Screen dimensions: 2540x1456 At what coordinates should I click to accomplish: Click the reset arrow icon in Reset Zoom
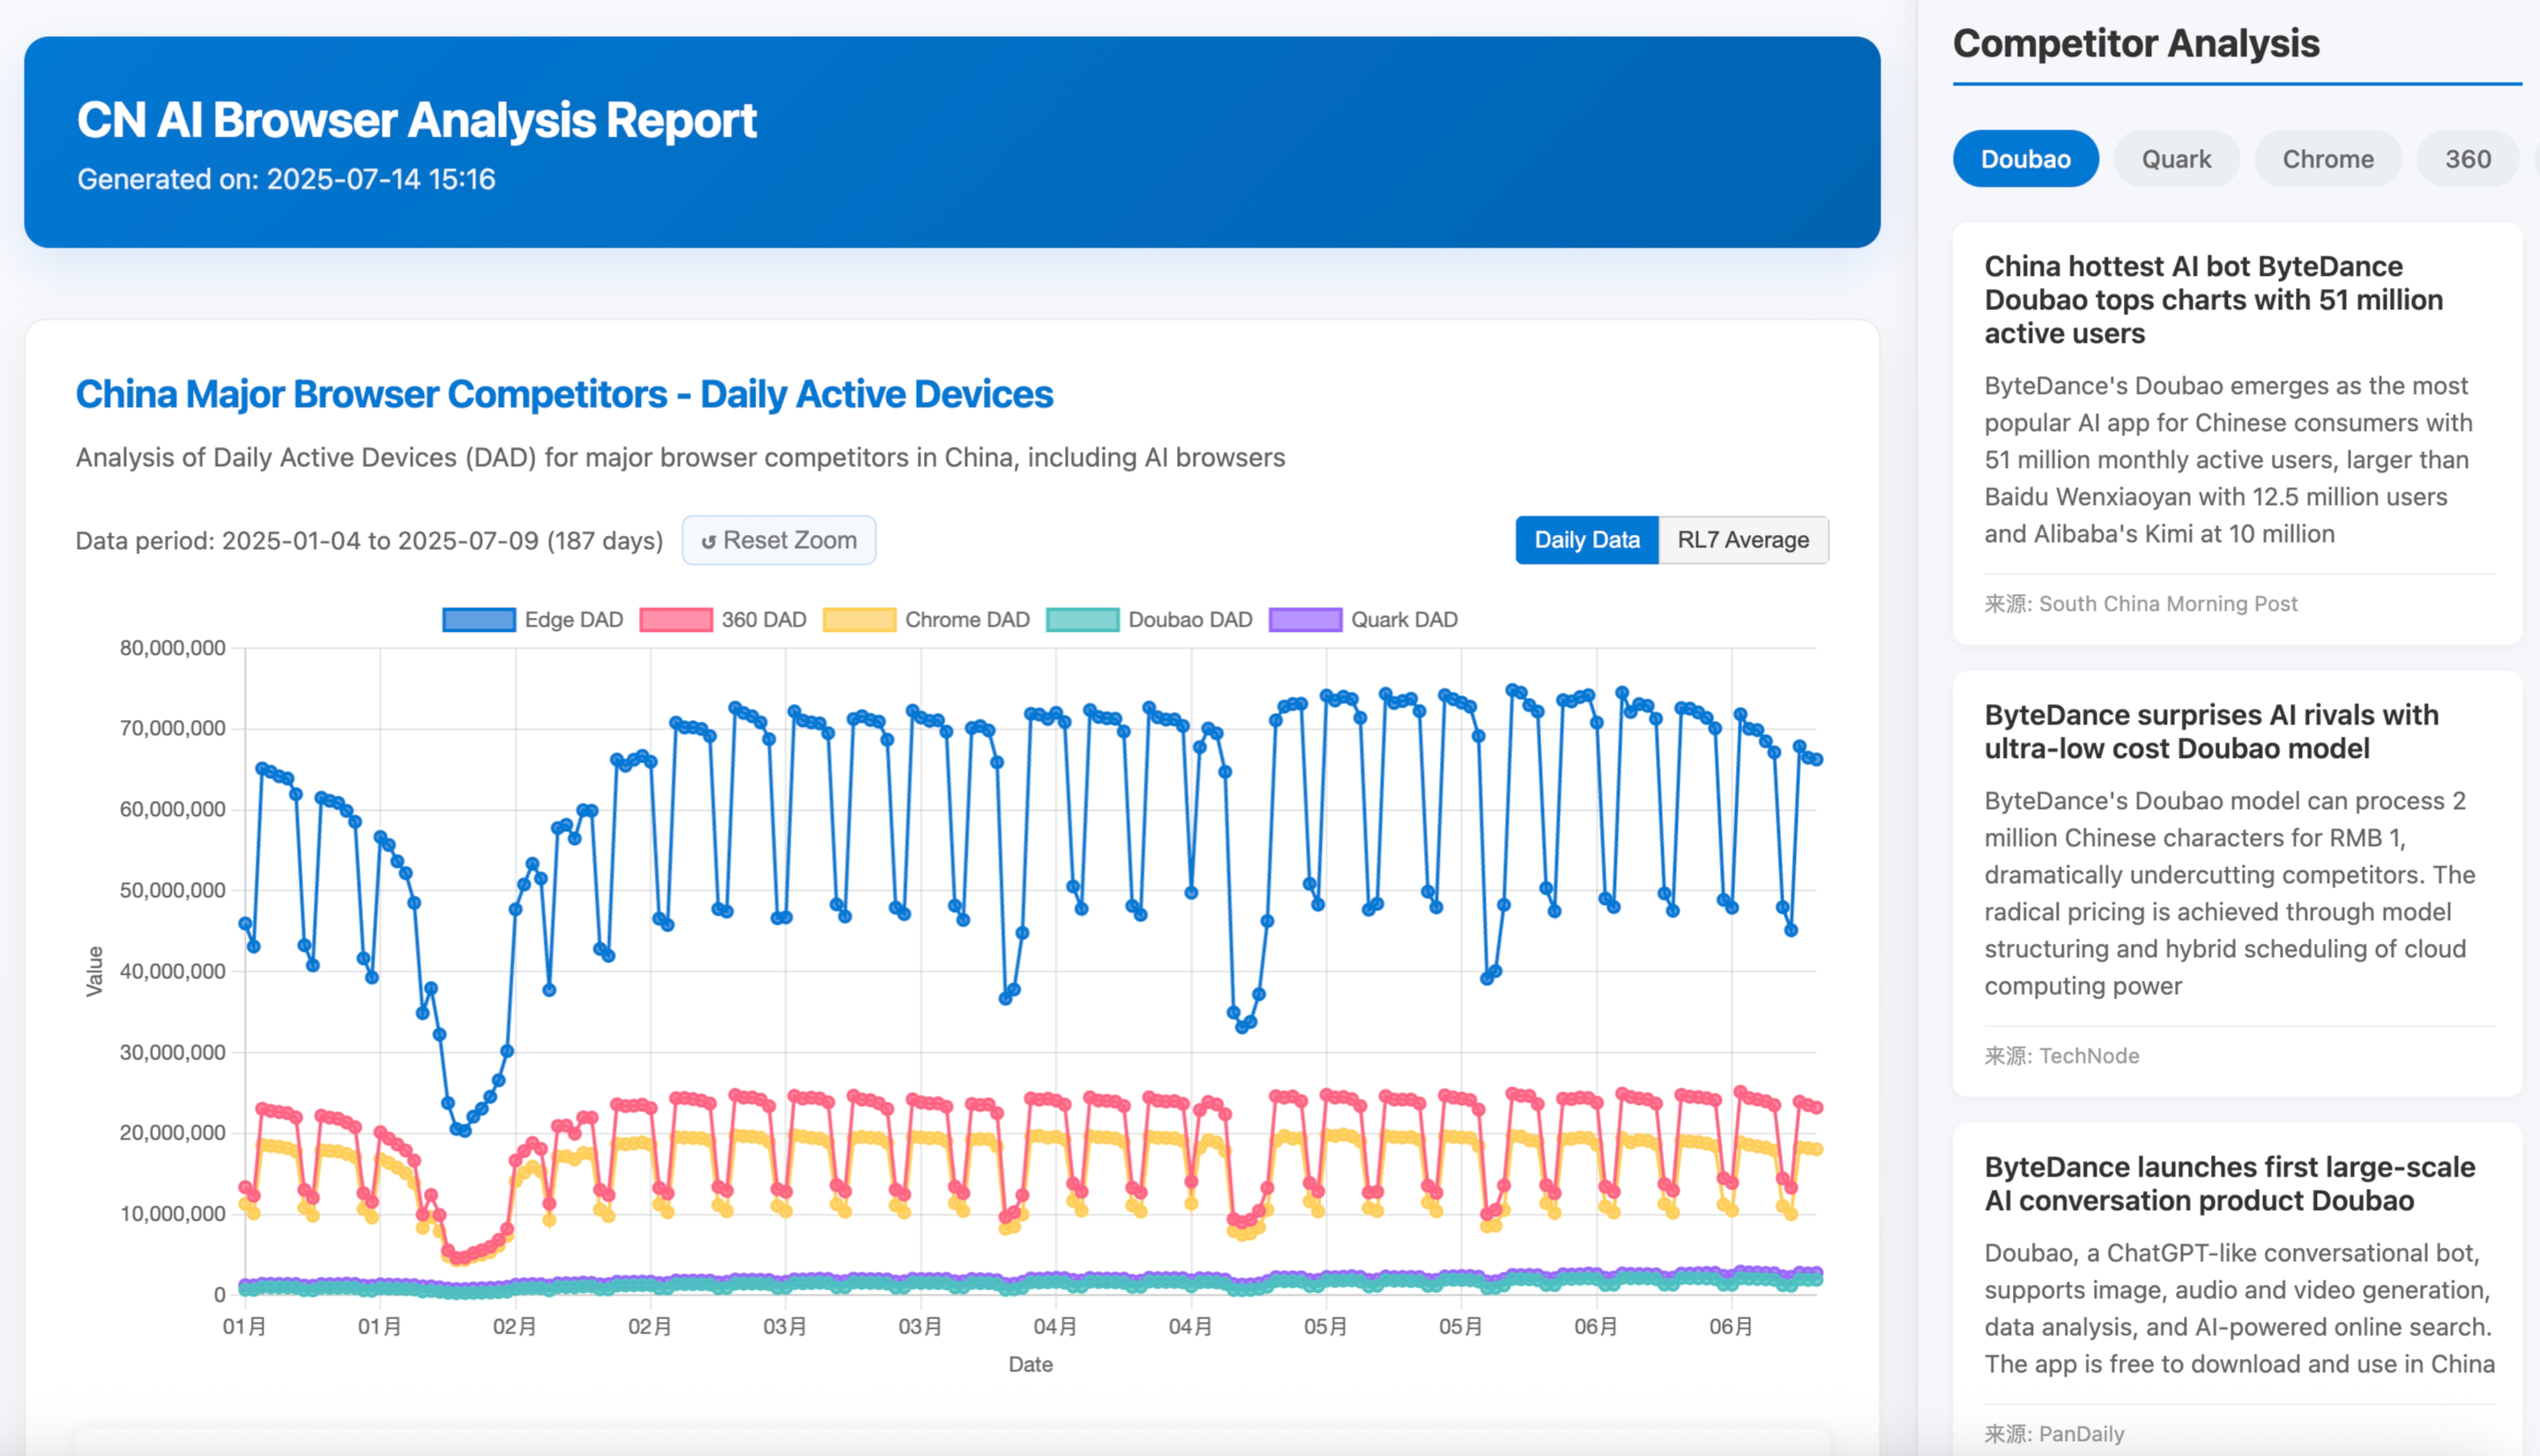pyautogui.click(x=708, y=542)
